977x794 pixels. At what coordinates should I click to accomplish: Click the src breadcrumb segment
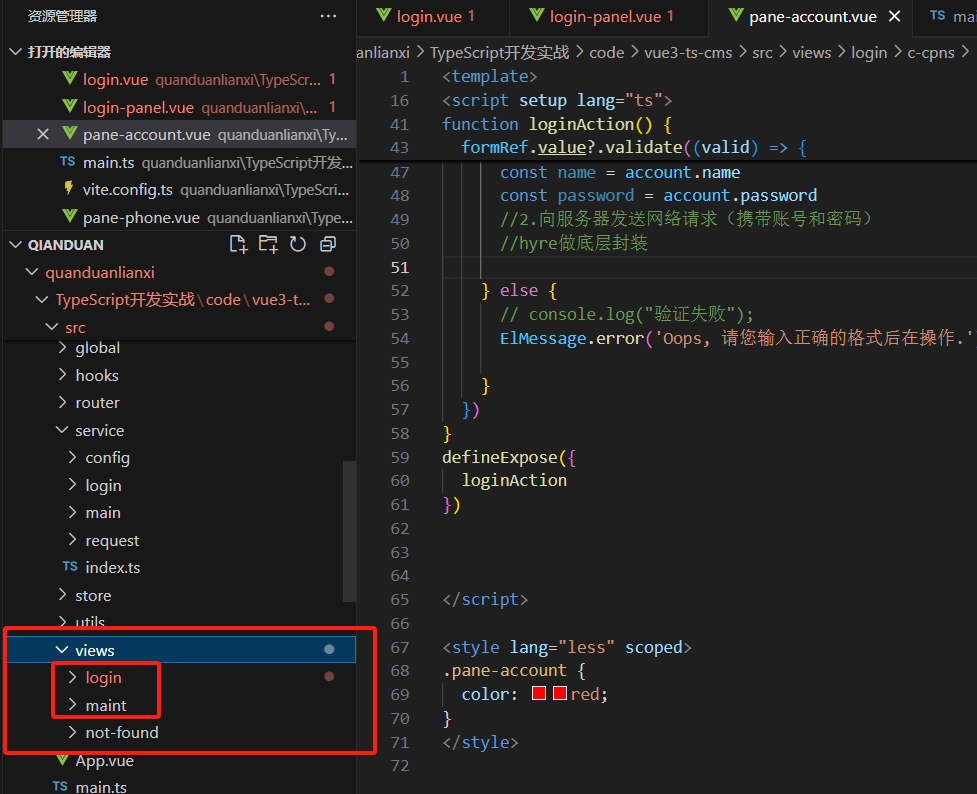pyautogui.click(x=762, y=53)
